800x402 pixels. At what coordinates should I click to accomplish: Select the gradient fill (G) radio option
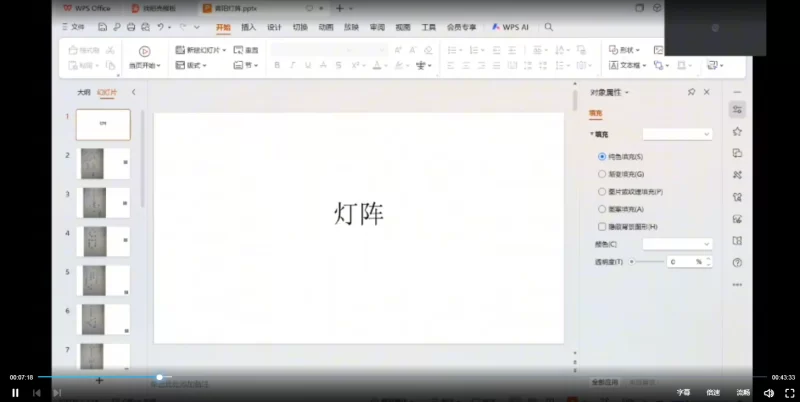click(x=602, y=174)
